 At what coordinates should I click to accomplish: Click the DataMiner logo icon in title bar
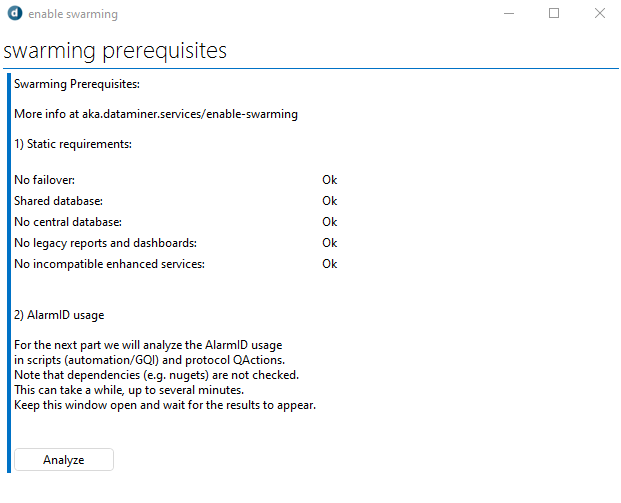[15, 13]
